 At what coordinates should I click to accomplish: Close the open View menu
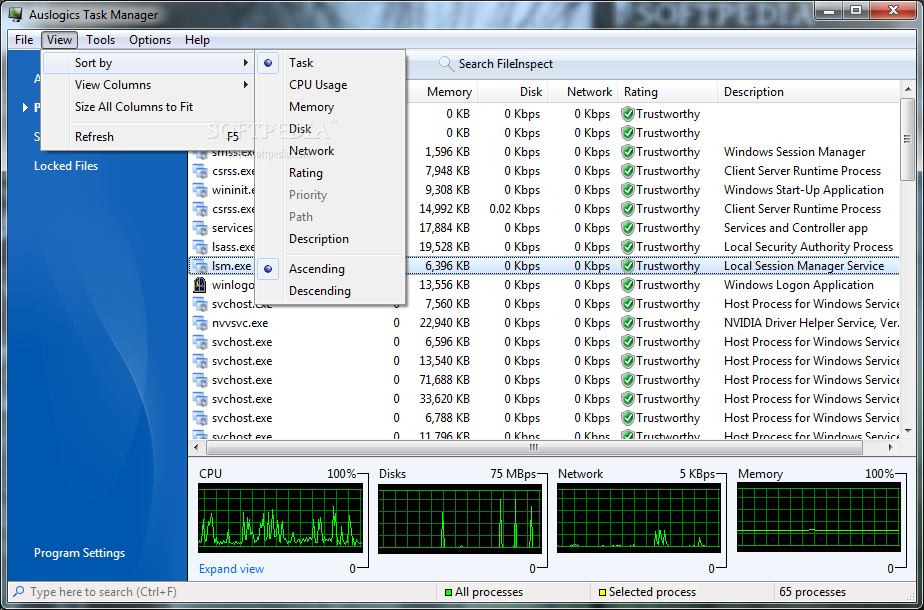click(60, 39)
